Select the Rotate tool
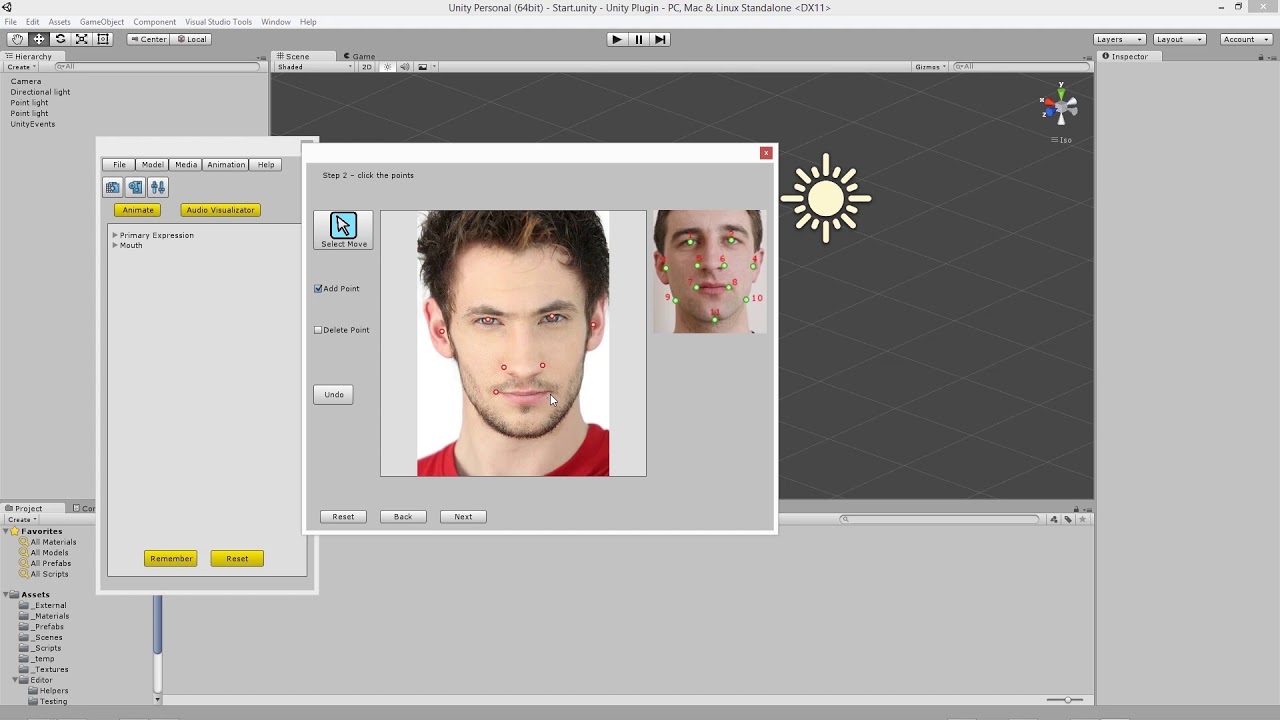The width and height of the screenshot is (1280, 720). (x=60, y=38)
